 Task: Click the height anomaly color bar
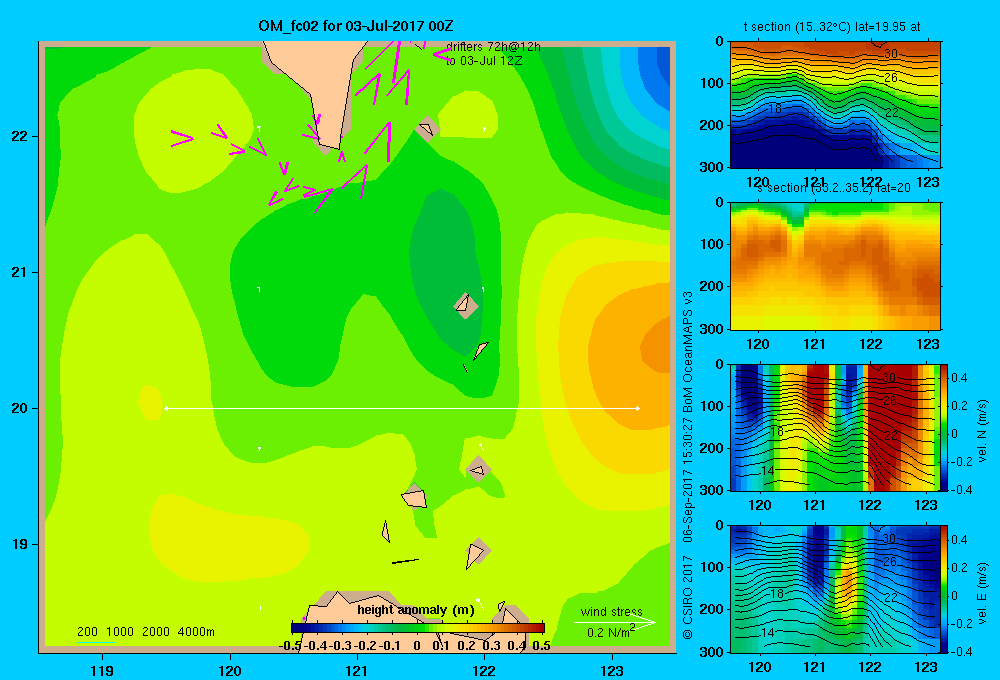(418, 628)
